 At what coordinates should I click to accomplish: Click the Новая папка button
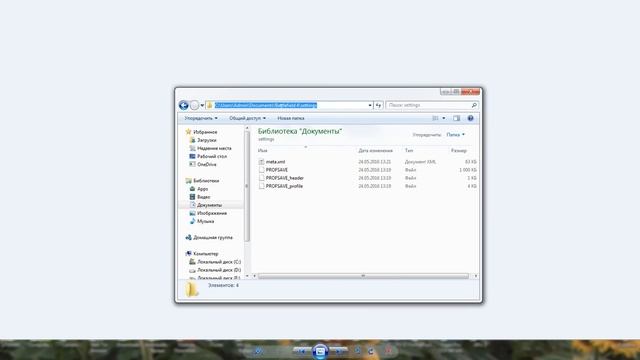tap(291, 118)
